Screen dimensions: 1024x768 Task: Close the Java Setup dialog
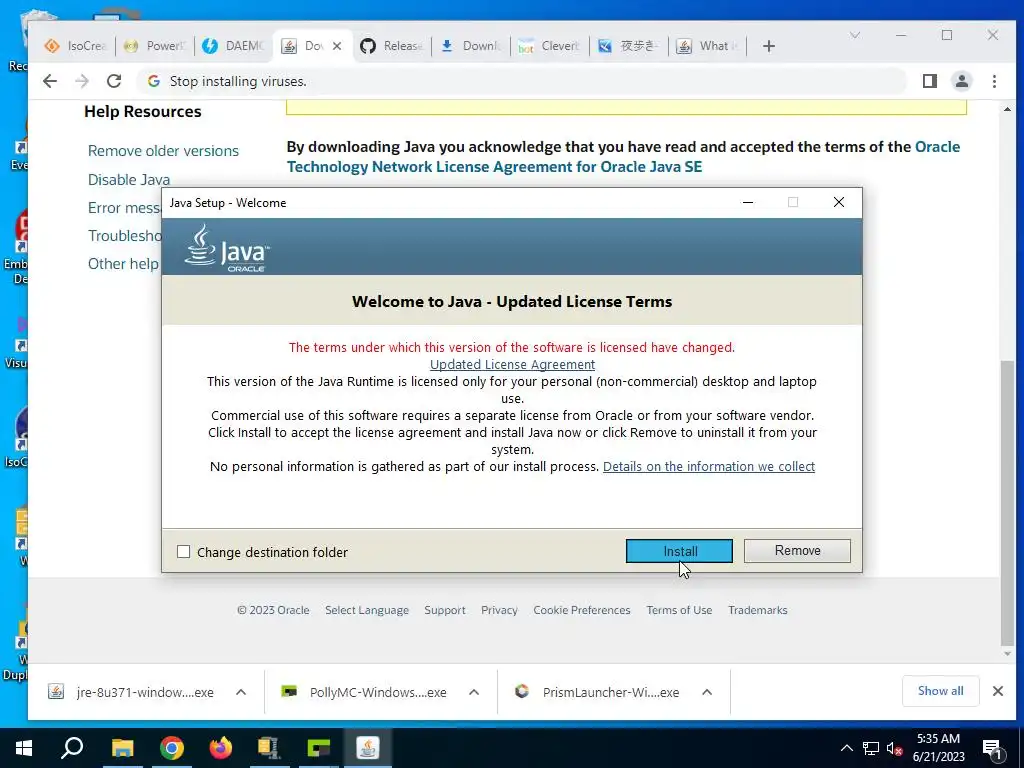[839, 202]
